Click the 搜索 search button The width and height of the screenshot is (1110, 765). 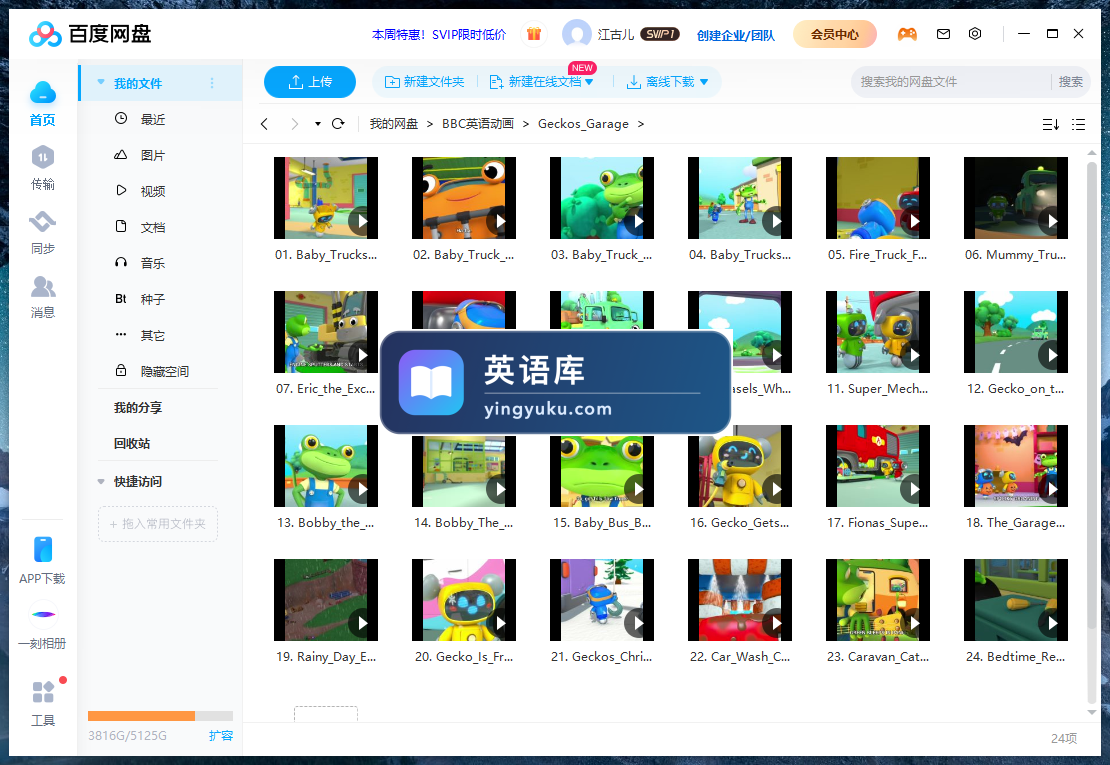tap(1070, 81)
